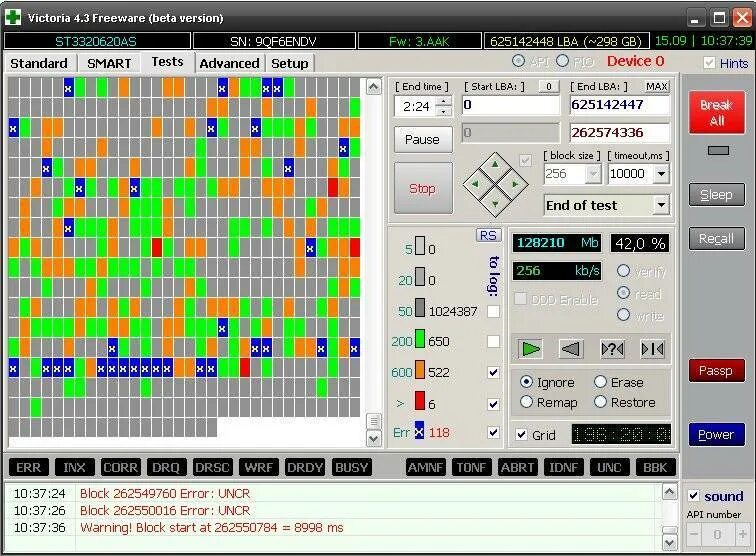Click log pane scroll up arrow
756x556 pixels.
[x=669, y=491]
